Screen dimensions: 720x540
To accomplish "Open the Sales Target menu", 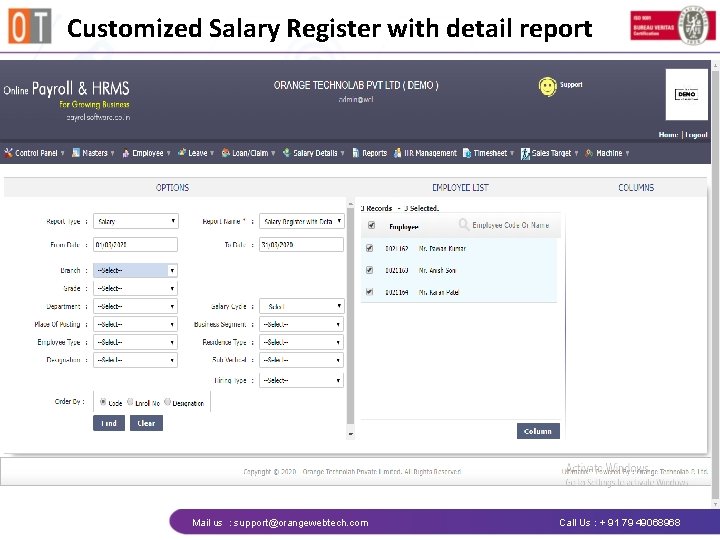I will (x=550, y=153).
